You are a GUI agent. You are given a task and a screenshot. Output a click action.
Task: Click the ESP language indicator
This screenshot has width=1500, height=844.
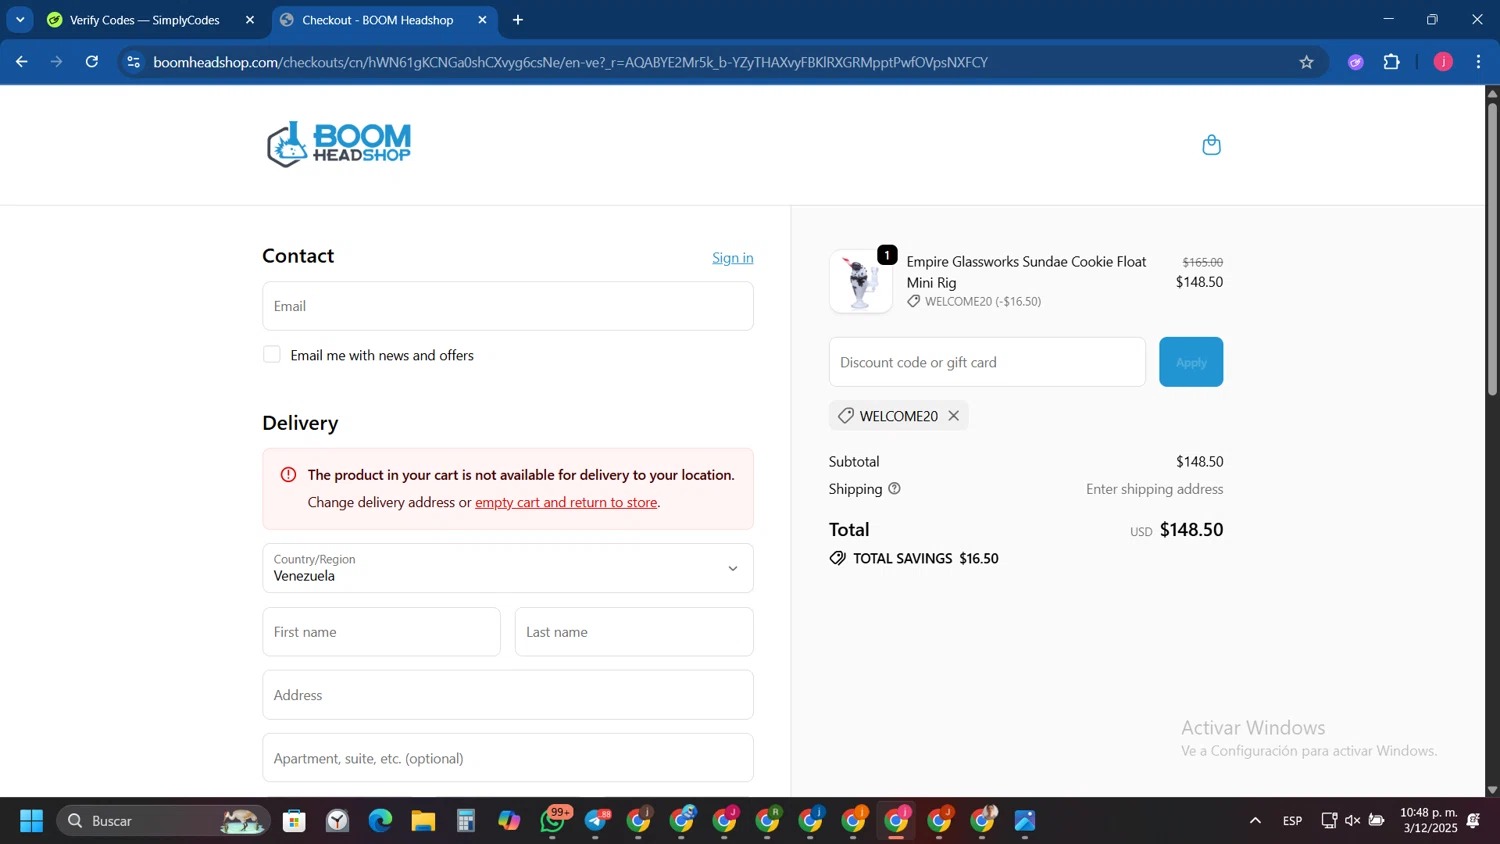click(x=1292, y=821)
